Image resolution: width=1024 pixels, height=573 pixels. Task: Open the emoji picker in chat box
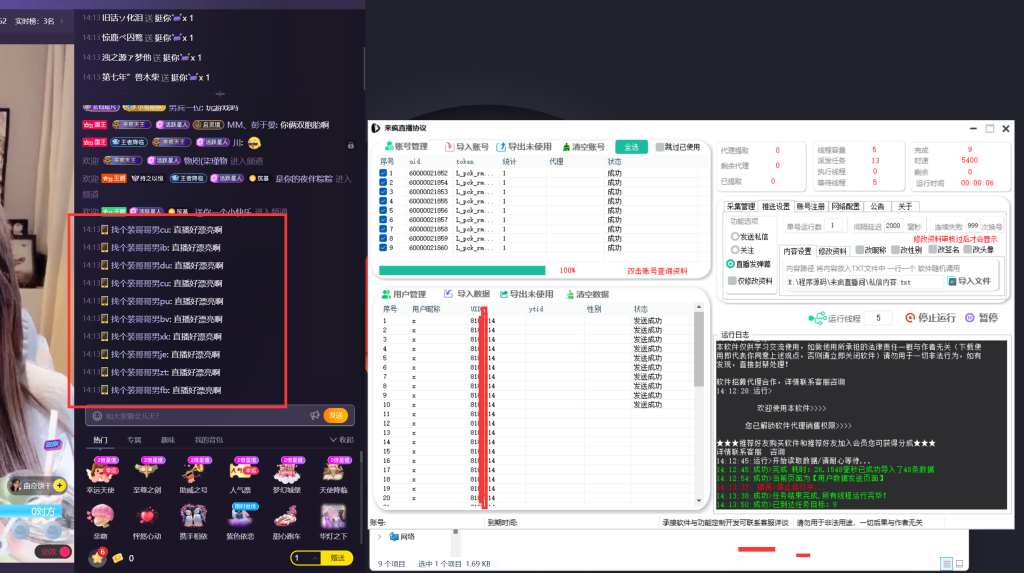click(97, 415)
